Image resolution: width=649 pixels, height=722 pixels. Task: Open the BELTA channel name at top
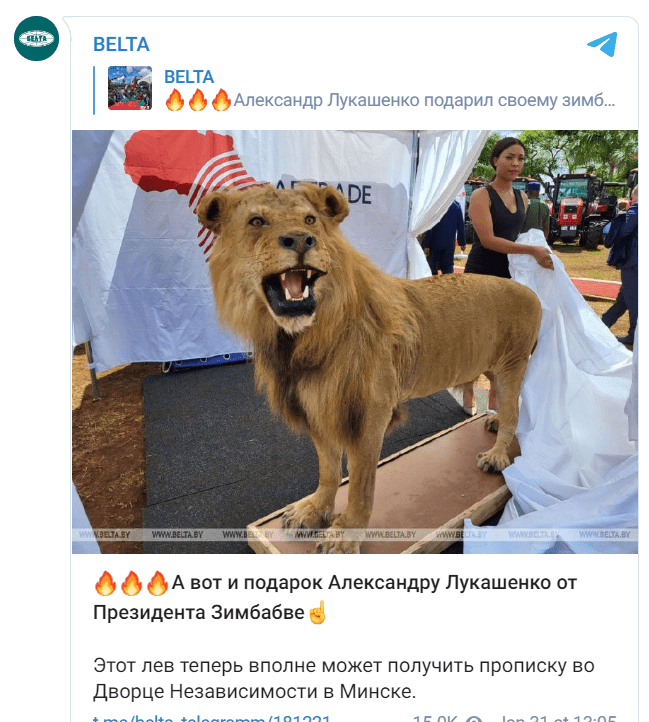click(x=121, y=45)
